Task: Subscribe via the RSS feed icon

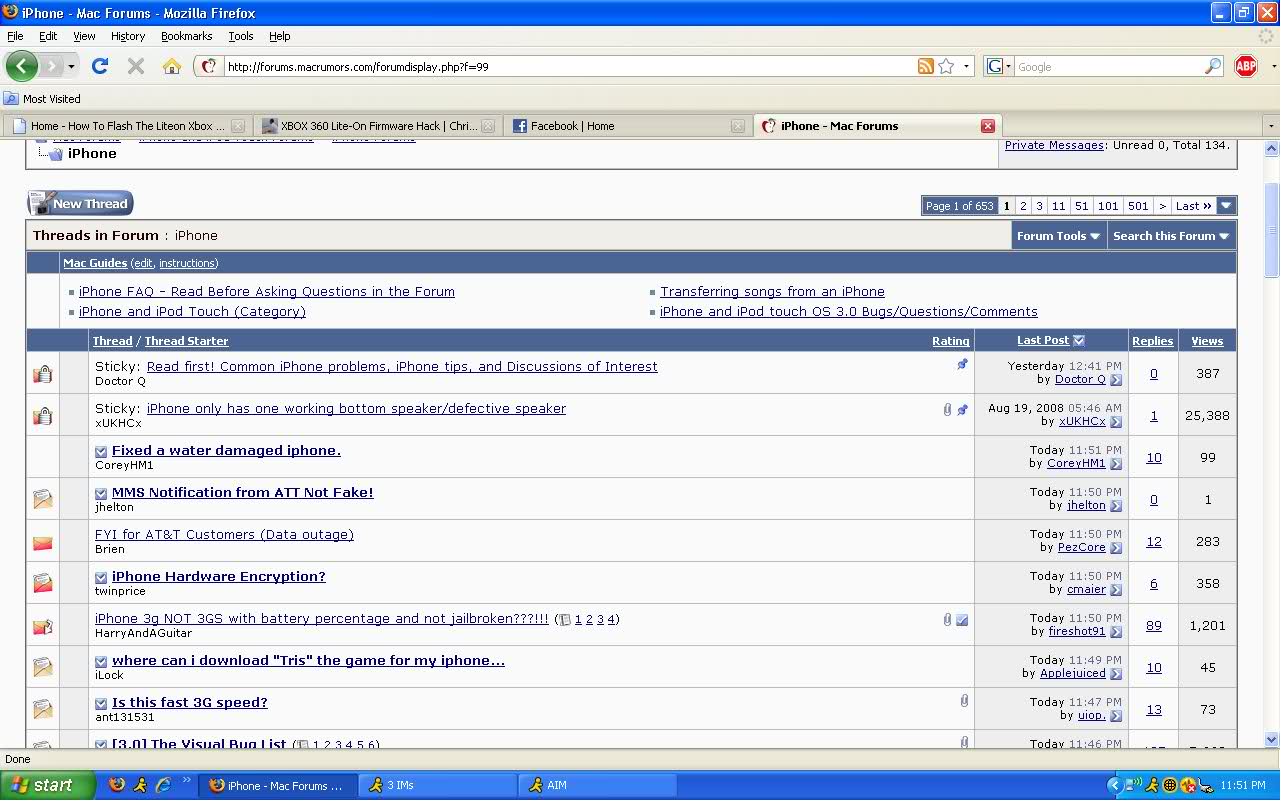Action: point(926,66)
